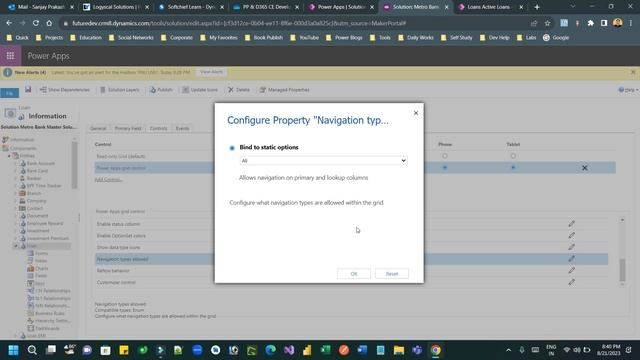Collapse the Entities tree node
640x360 pixels.
9,156
